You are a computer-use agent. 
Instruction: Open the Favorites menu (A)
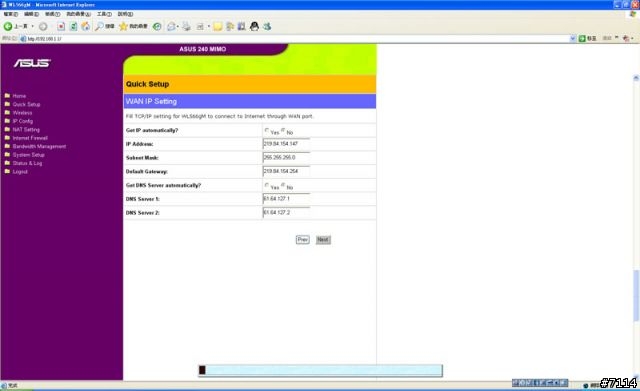pos(78,14)
